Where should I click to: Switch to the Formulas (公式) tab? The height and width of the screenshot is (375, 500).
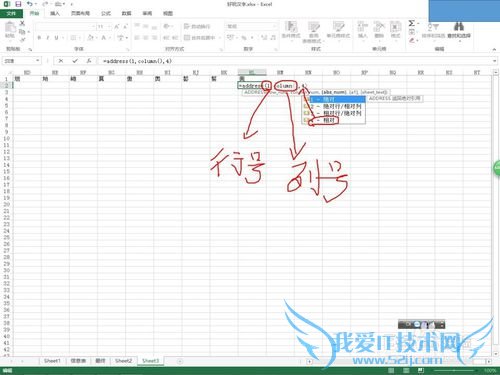pos(106,13)
